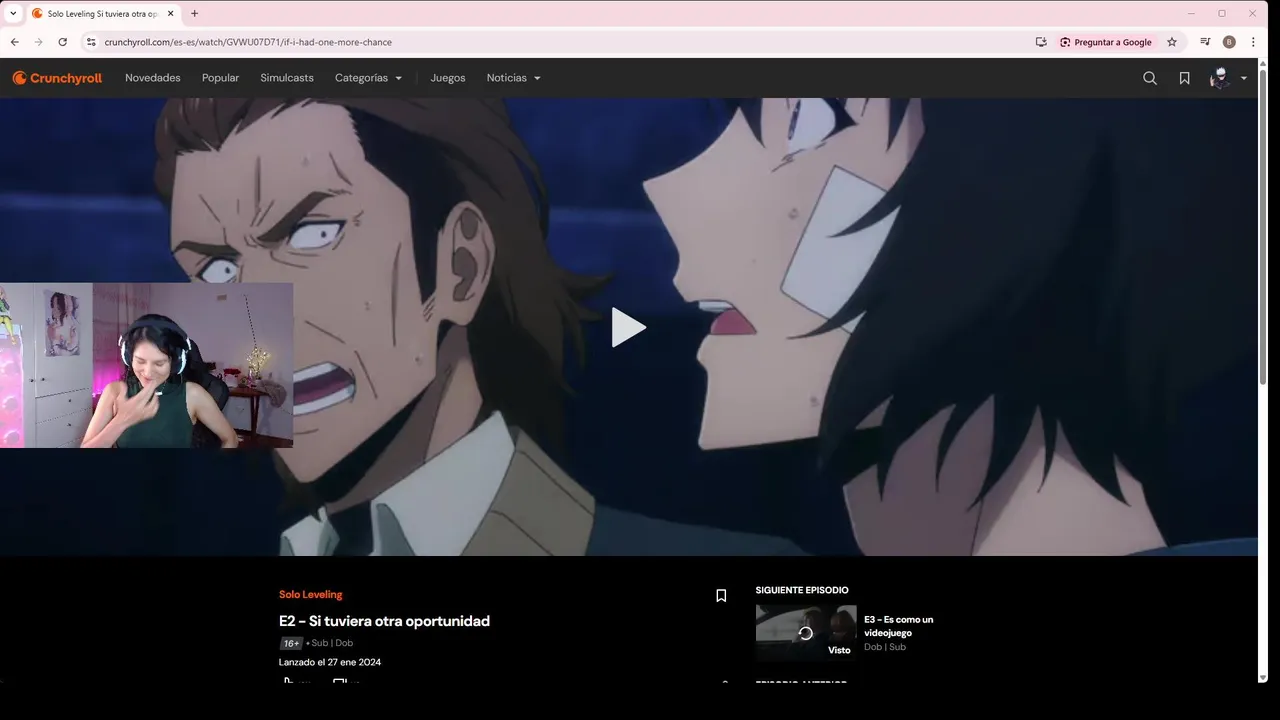Click webcam overlay picture
The height and width of the screenshot is (720, 1280).
[146, 365]
